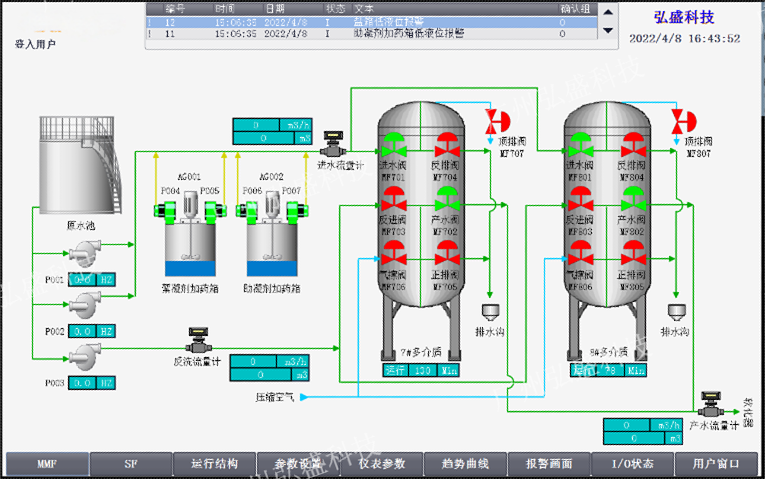Click the 助凝剂加药箱 dosing tank

[x=272, y=249]
